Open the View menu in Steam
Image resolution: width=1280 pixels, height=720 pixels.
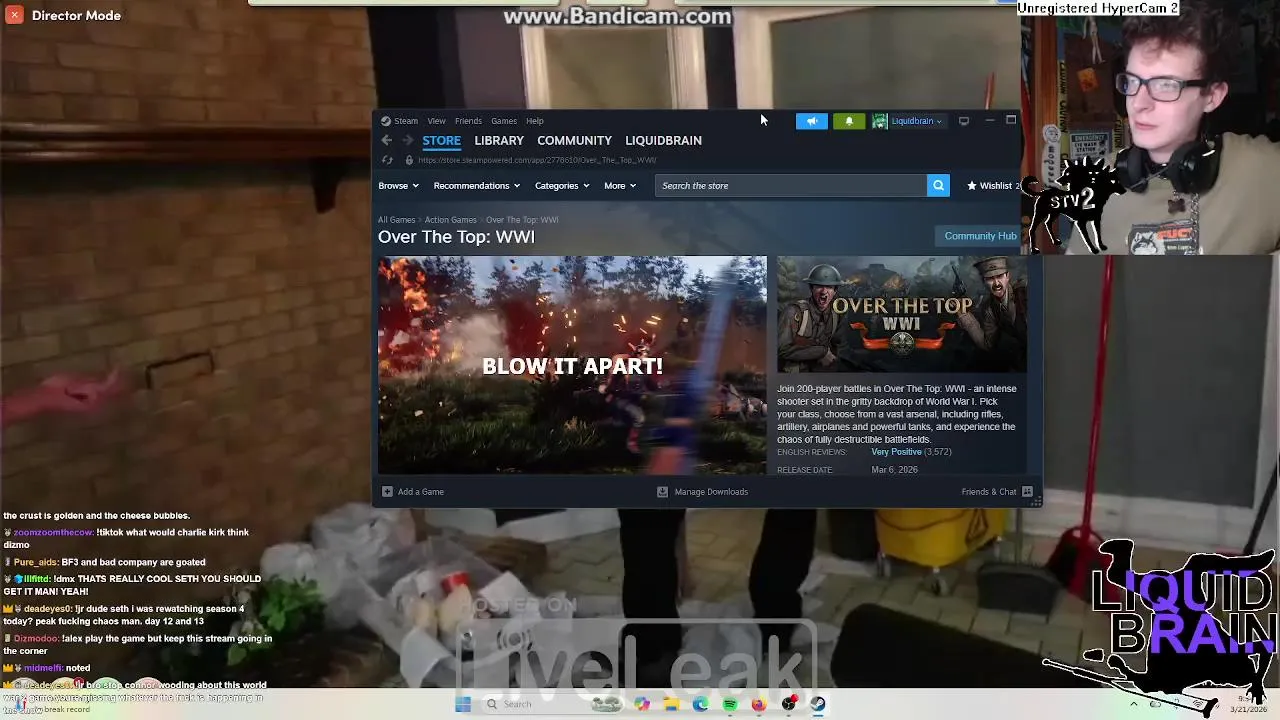tap(436, 121)
